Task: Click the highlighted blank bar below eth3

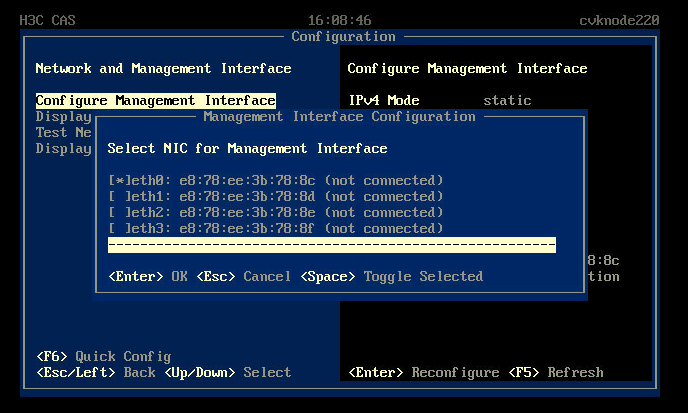Action: (331, 246)
